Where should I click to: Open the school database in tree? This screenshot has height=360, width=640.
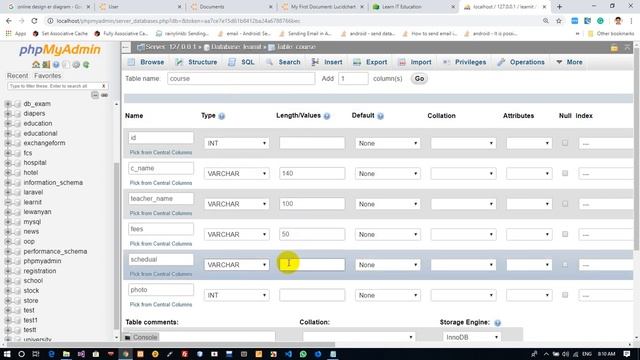[x=33, y=281]
